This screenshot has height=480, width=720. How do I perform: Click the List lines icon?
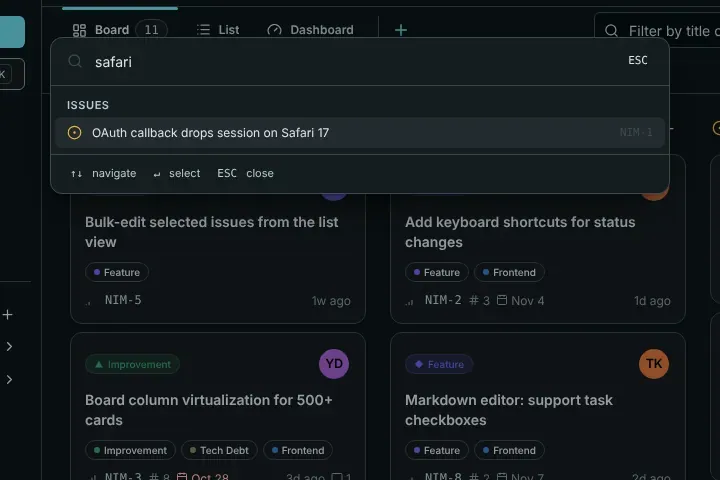pos(203,30)
